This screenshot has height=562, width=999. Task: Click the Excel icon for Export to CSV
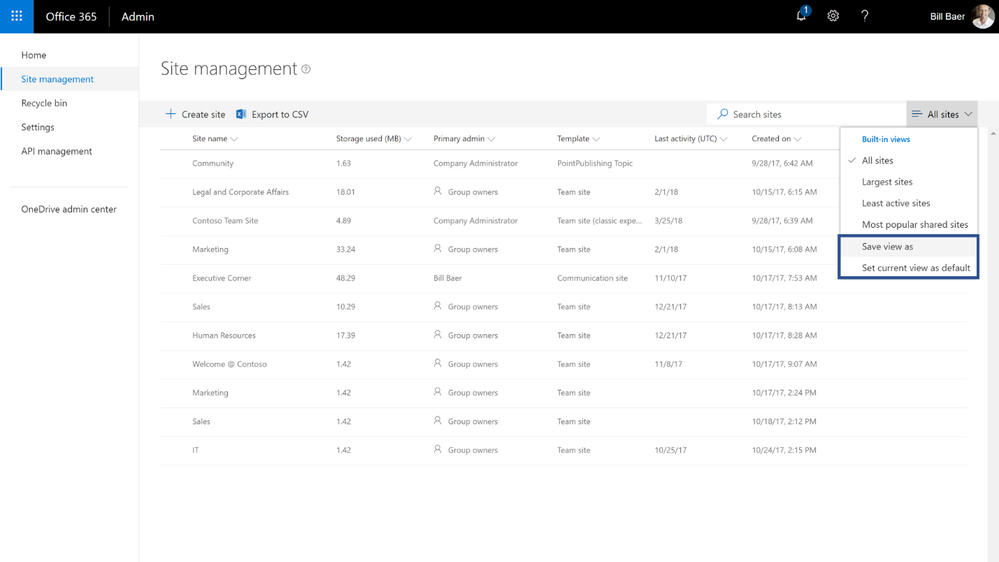tap(241, 114)
